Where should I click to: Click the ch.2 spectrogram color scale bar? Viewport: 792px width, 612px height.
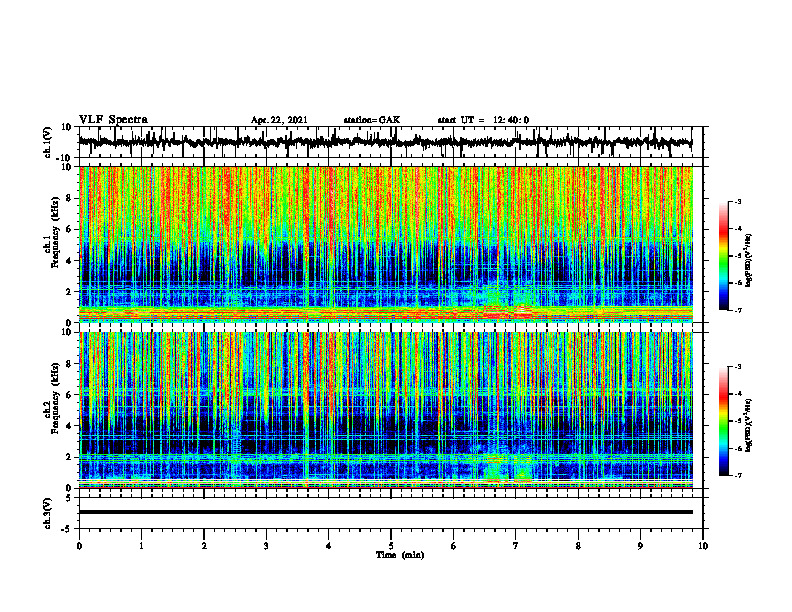click(724, 421)
